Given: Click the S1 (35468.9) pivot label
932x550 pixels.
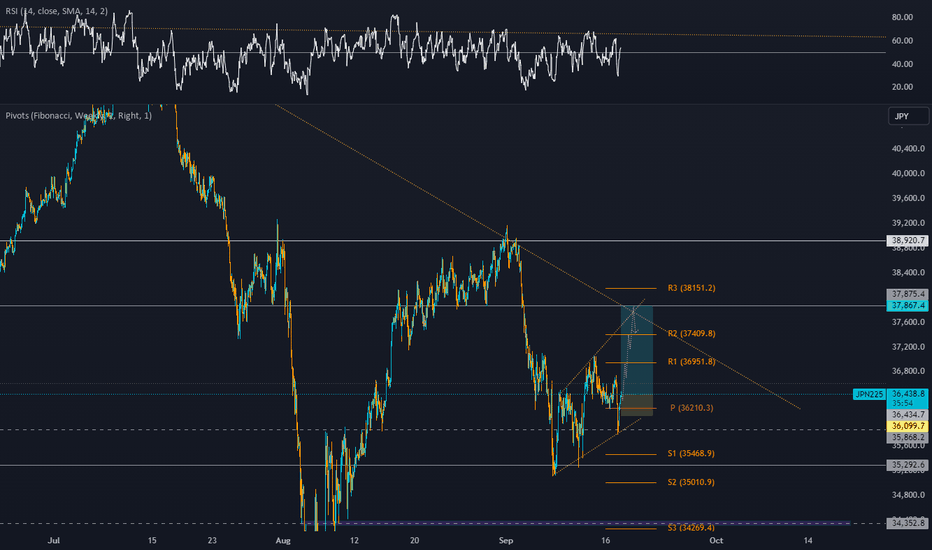Looking at the screenshot, I should (691, 454).
